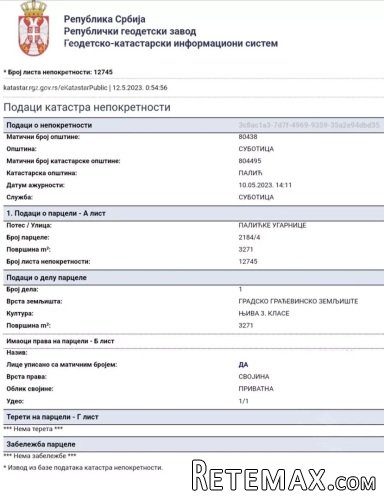Select culture value 'ЊИВА 3. КЛАСЕ'
384x500 pixels.
click(x=264, y=313)
